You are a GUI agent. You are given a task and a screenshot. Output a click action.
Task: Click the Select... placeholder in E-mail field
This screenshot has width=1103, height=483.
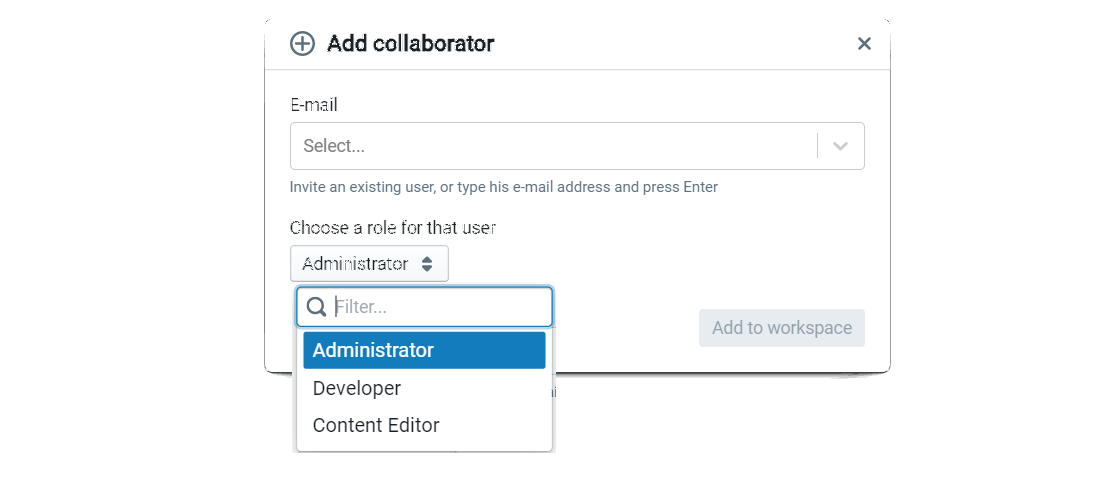(334, 146)
